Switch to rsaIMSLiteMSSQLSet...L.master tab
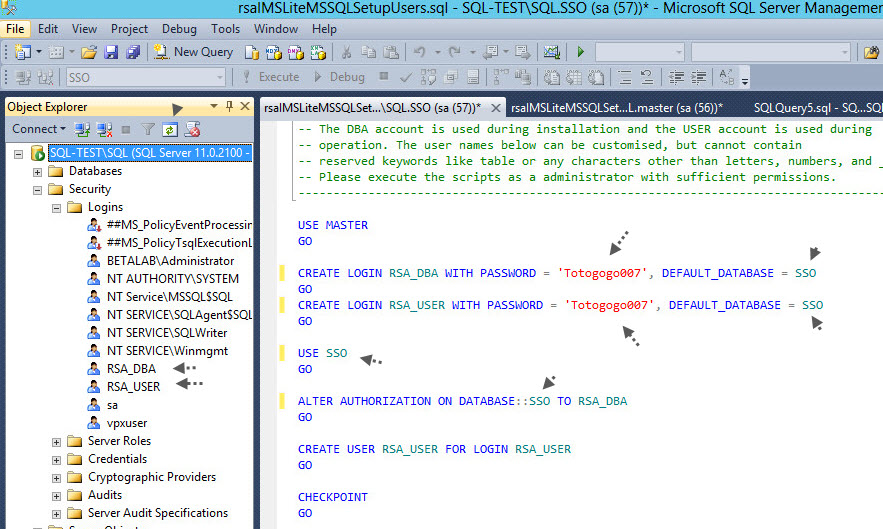Image resolution: width=883 pixels, height=529 pixels. pyautogui.click(x=617, y=108)
